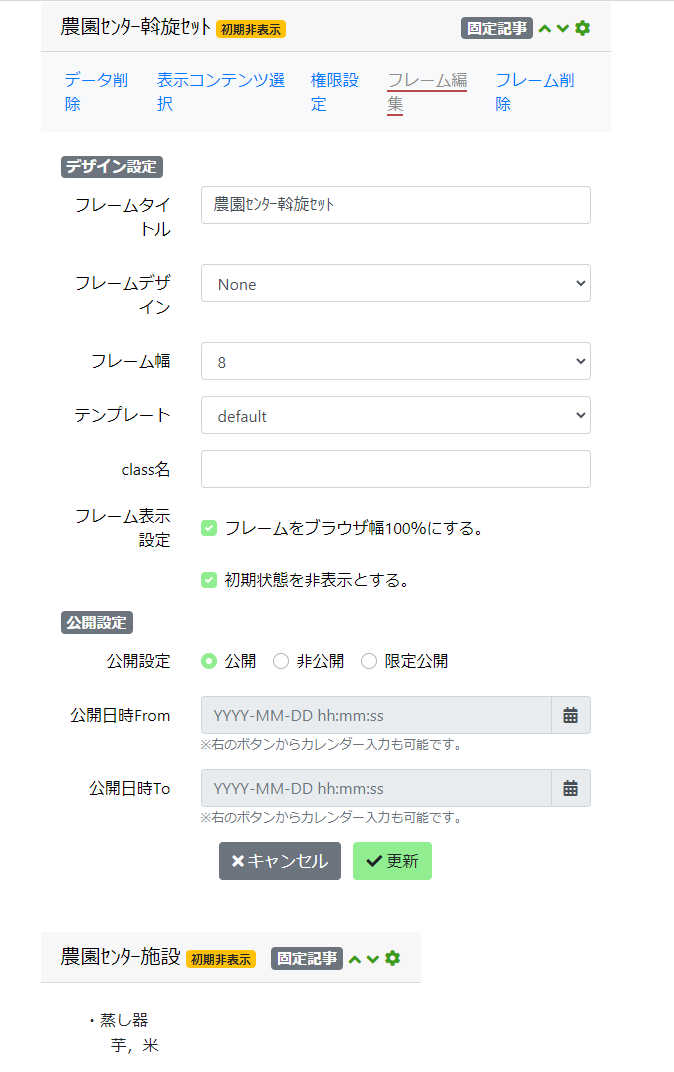Move 農園センター施設 frame down with arrow
The width and height of the screenshot is (674, 1072).
pos(373,959)
